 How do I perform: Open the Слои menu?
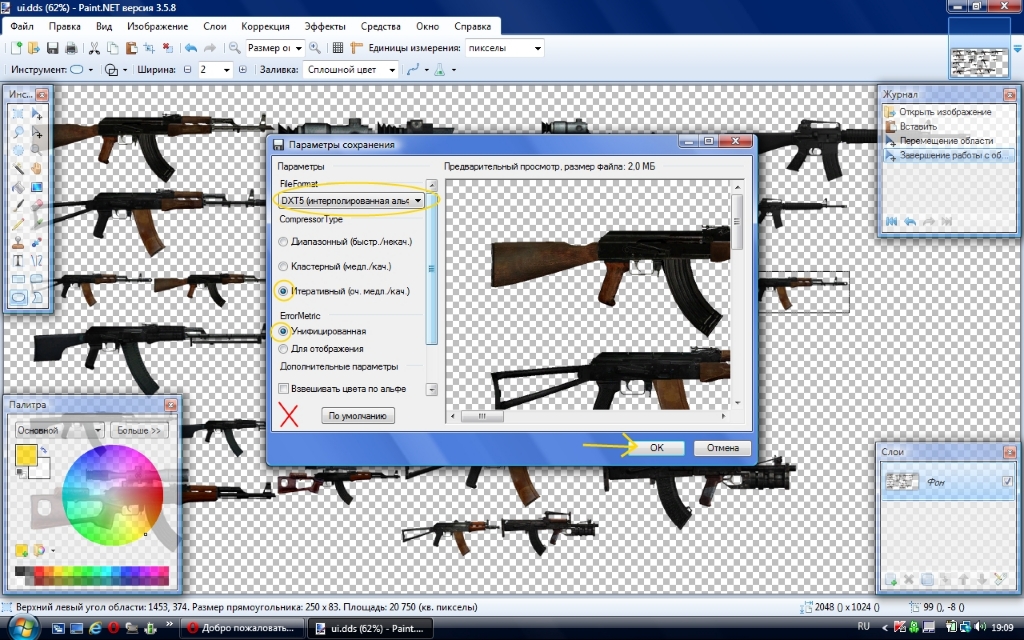tap(214, 27)
